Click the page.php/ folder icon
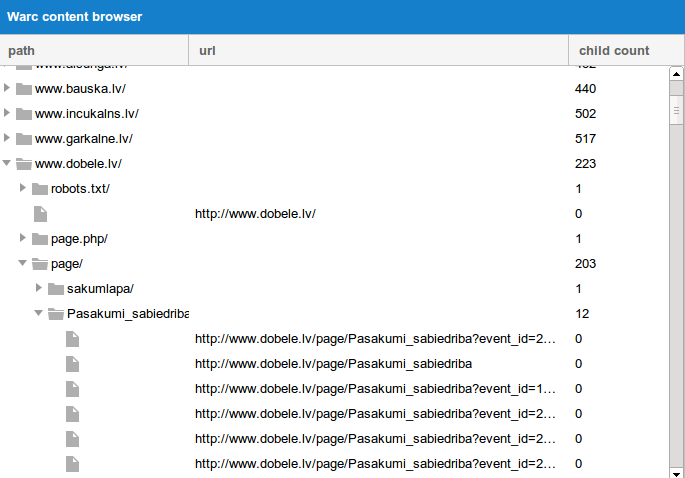Screen dimensions: 685x478 (x=40, y=239)
